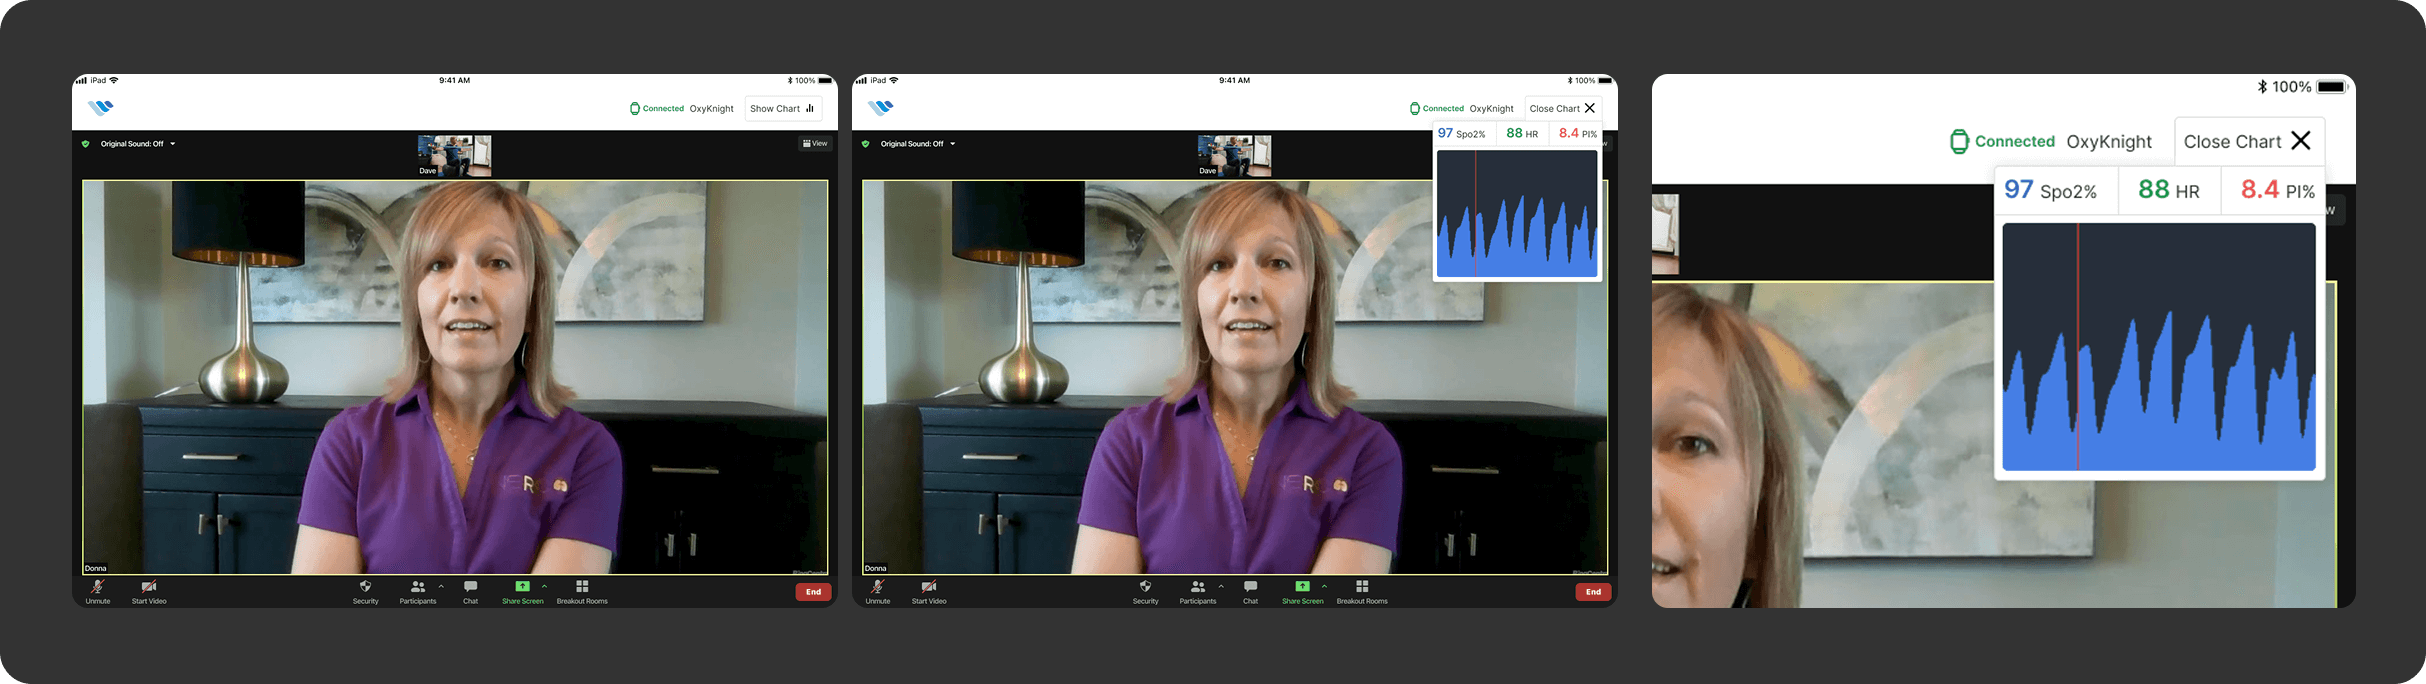Expand the Participants caret on the first iPad screen

[x=441, y=586]
